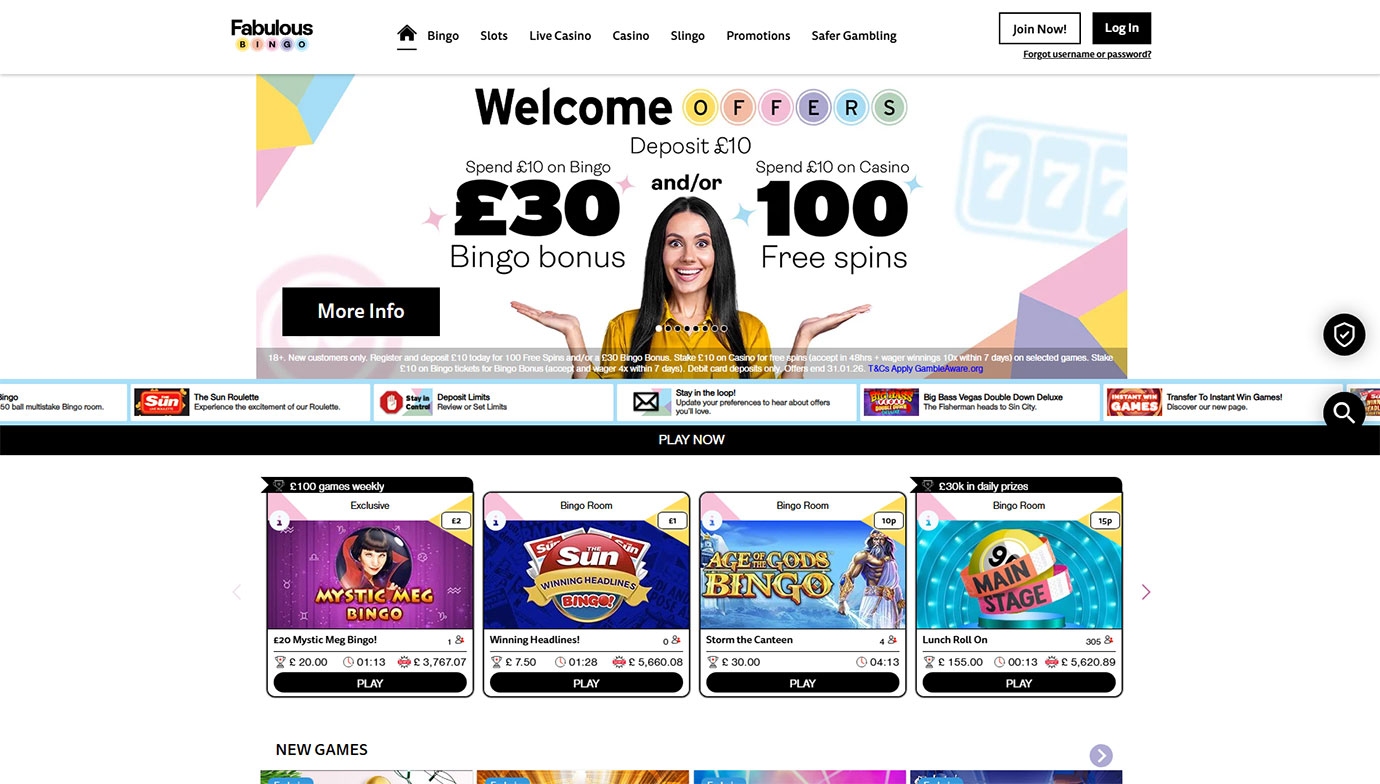The width and height of the screenshot is (1380, 784).
Task: Click the Join Now! button
Action: coord(1040,28)
